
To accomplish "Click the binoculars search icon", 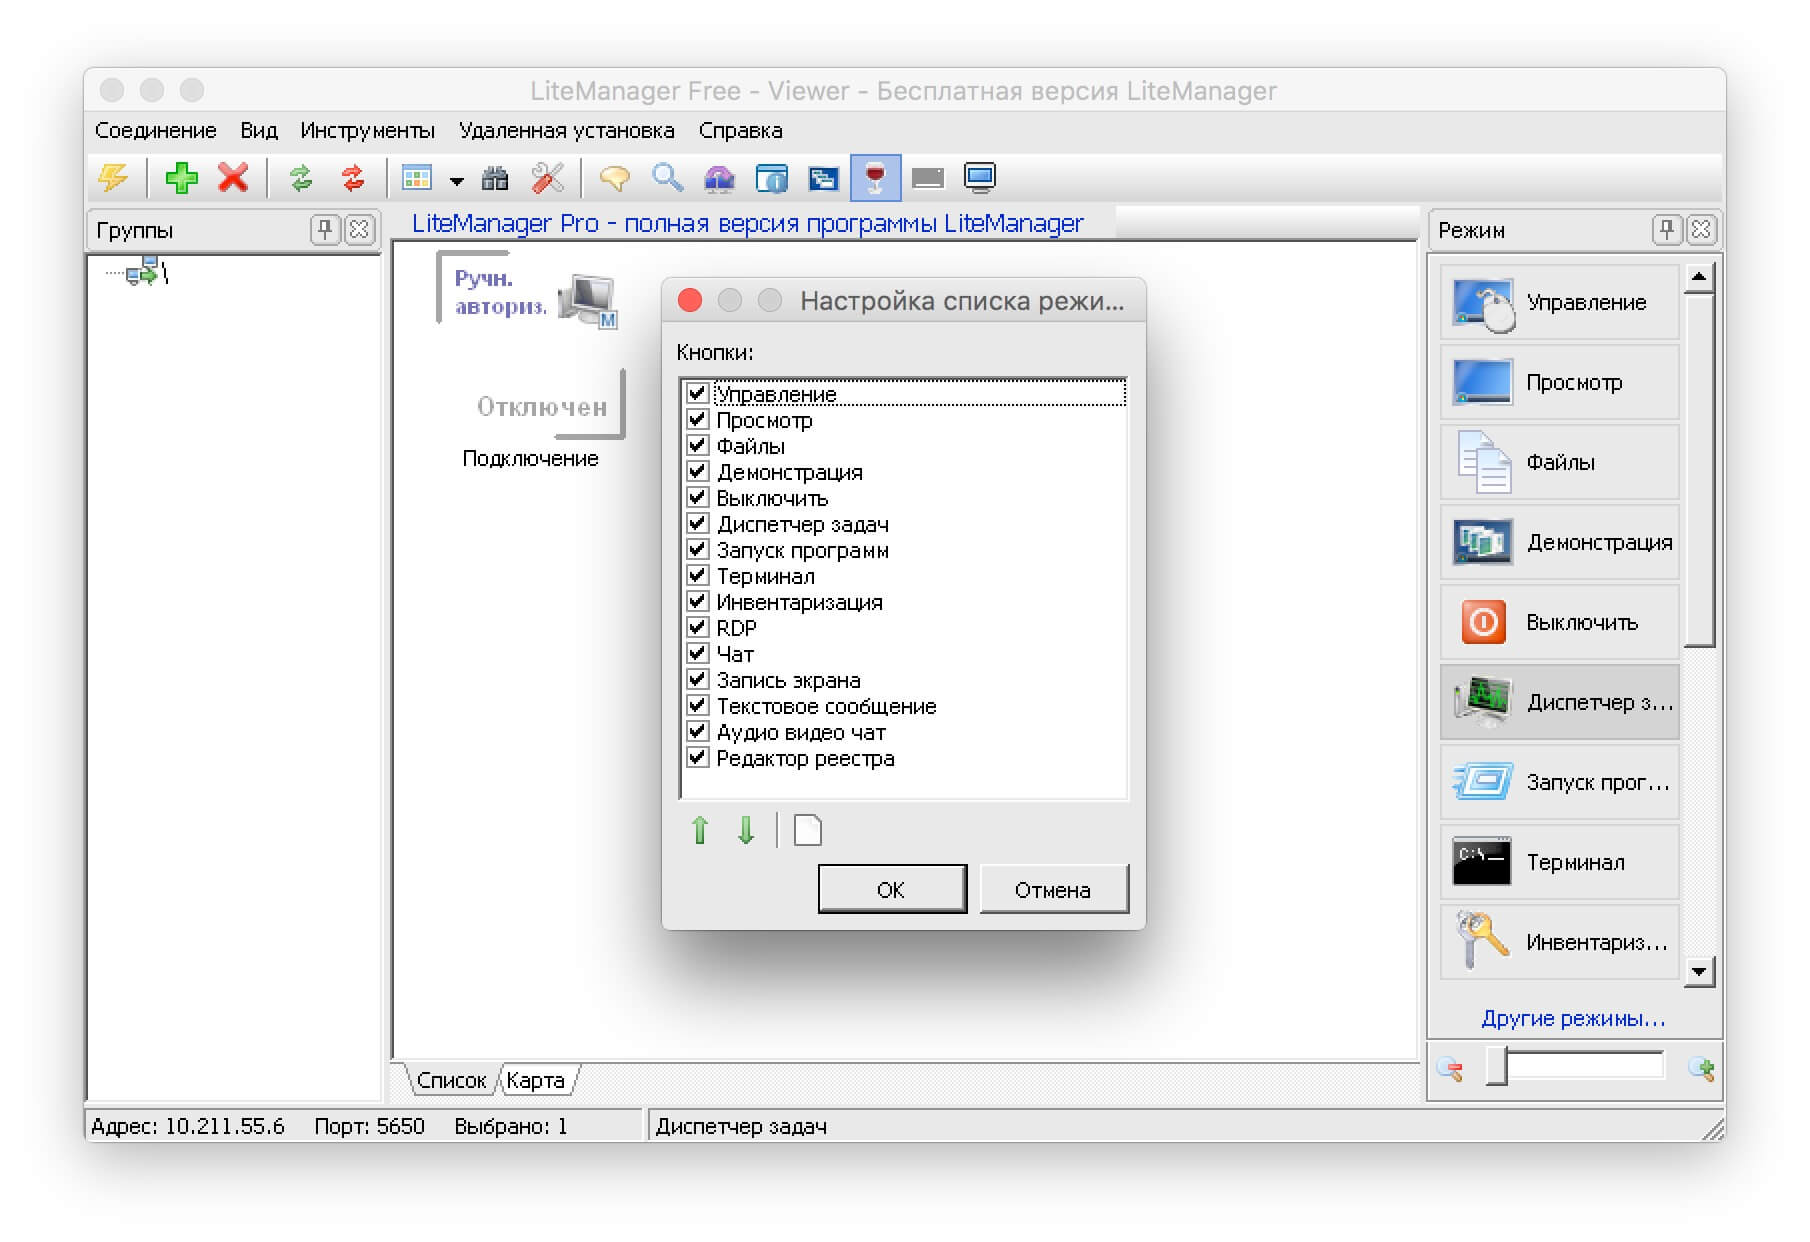I will click(x=495, y=179).
